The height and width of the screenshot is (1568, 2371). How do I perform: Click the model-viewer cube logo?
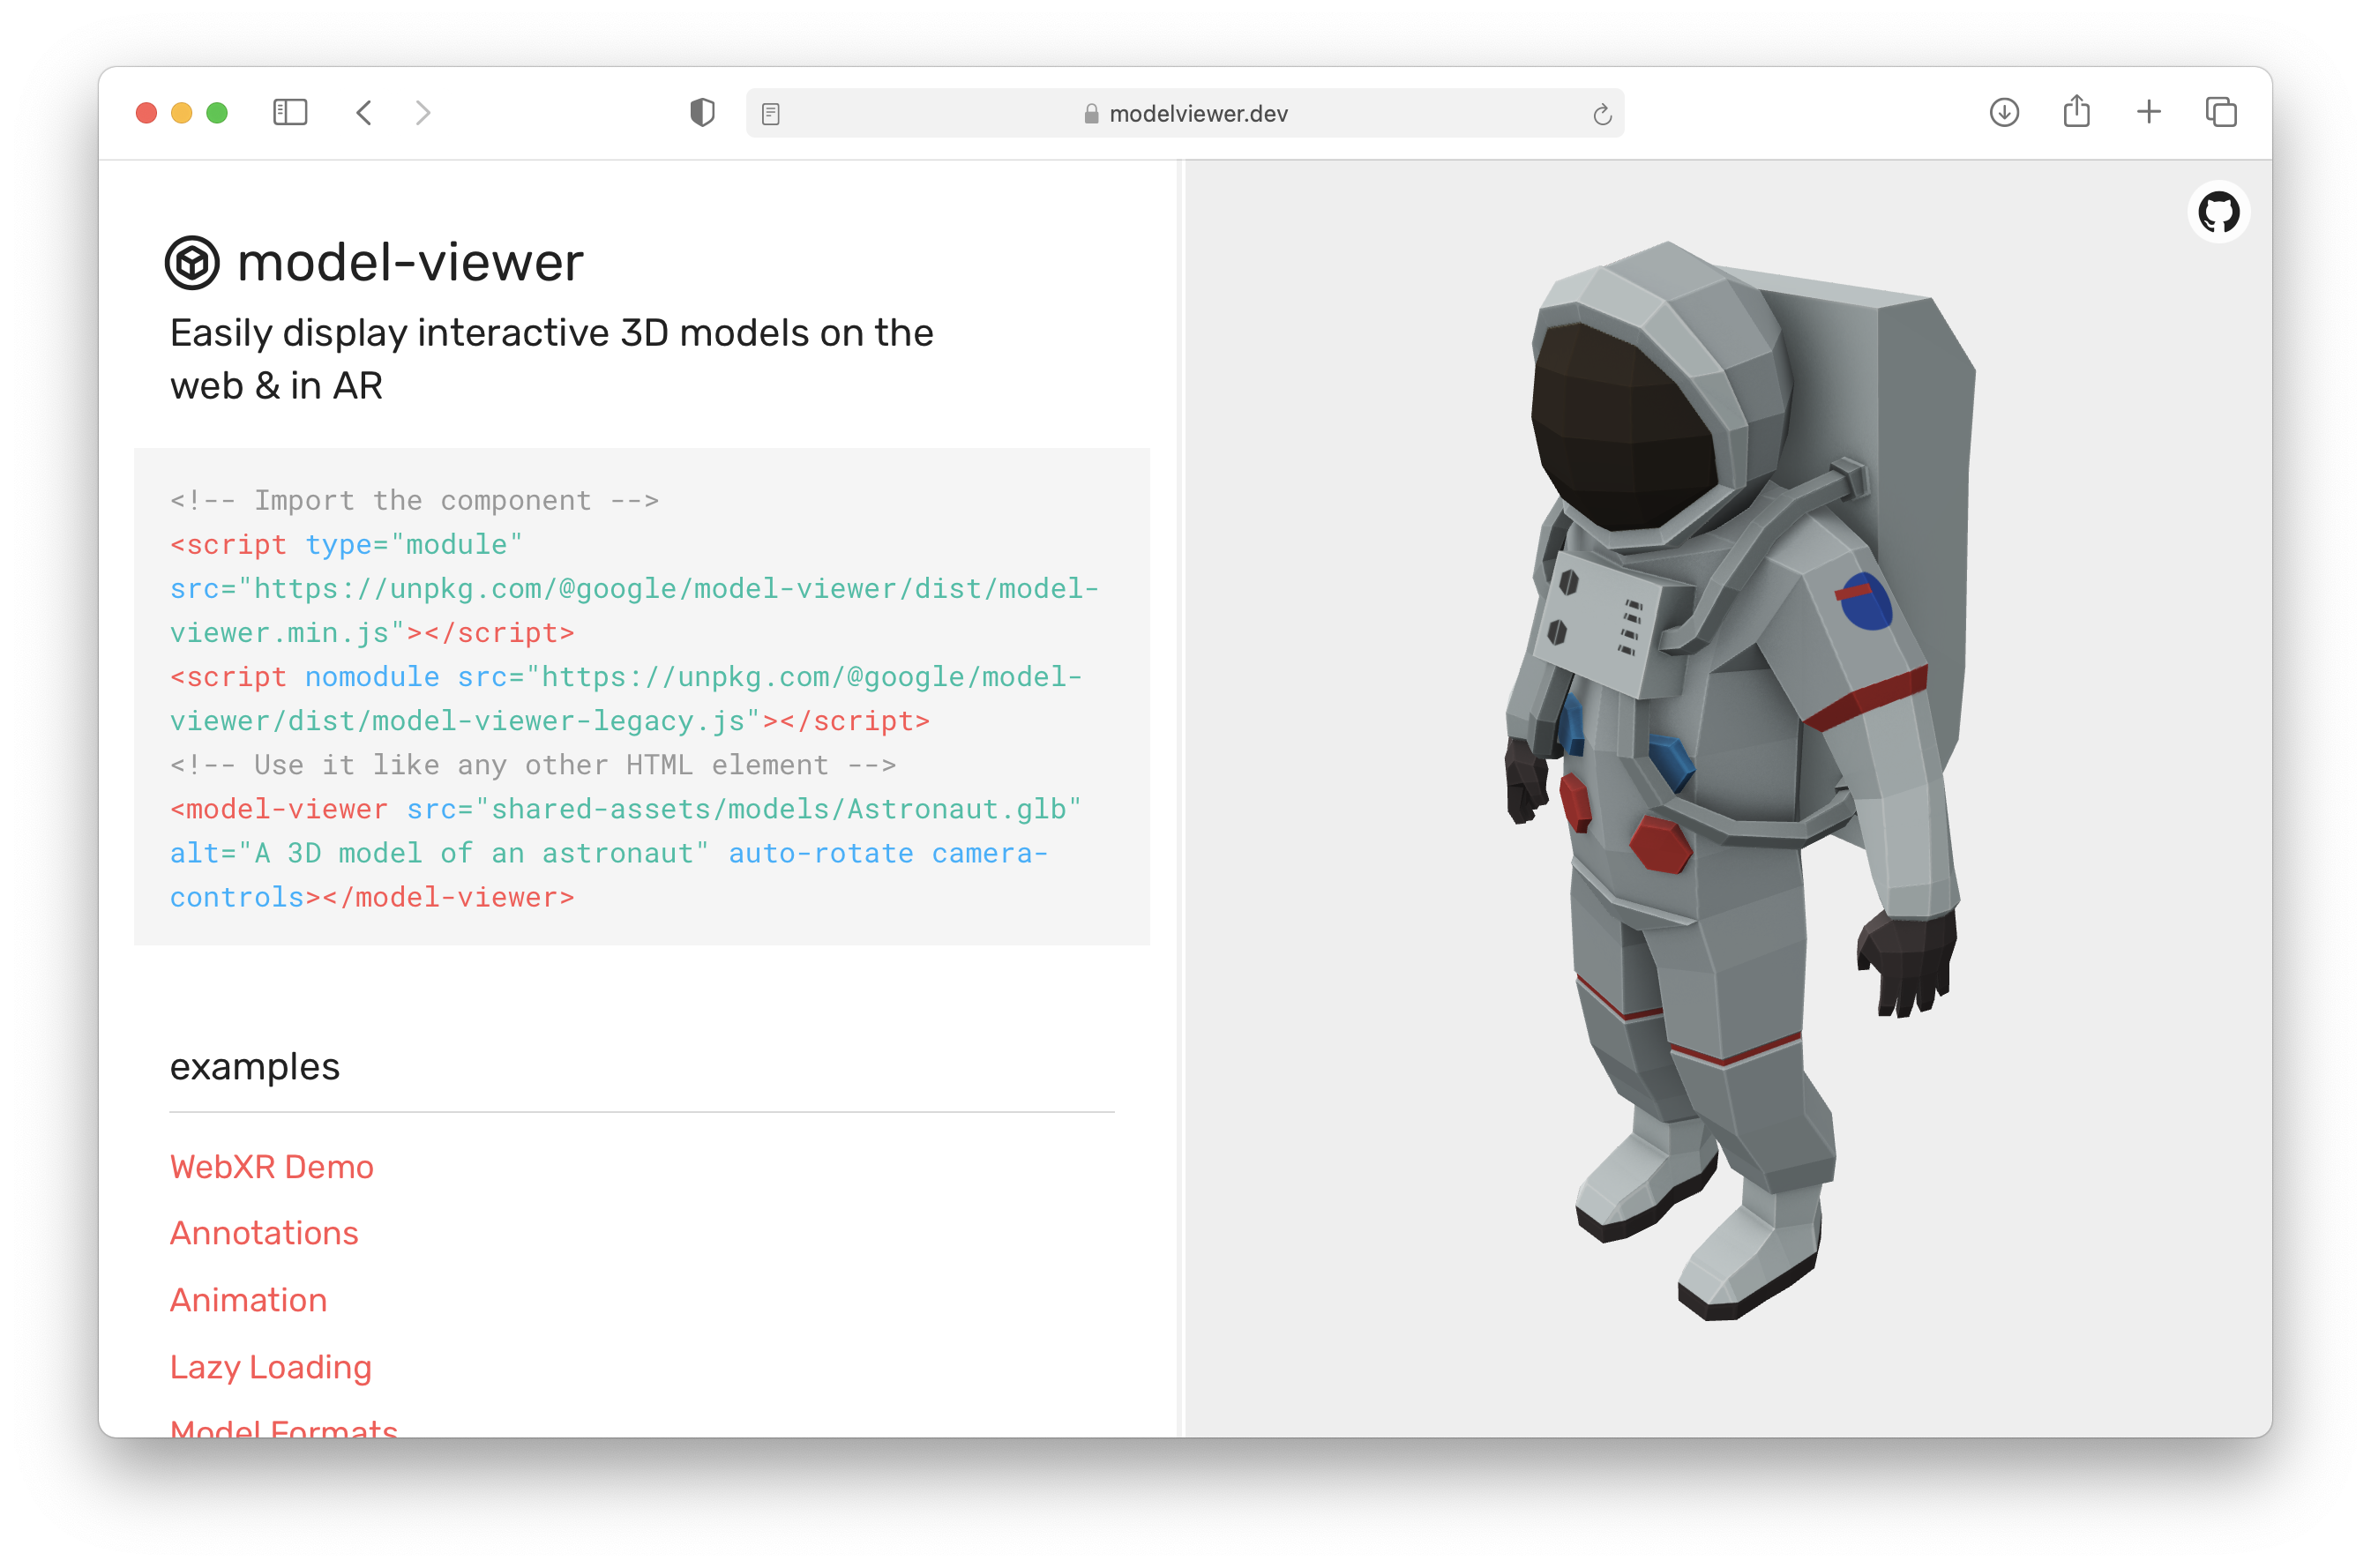pos(192,263)
